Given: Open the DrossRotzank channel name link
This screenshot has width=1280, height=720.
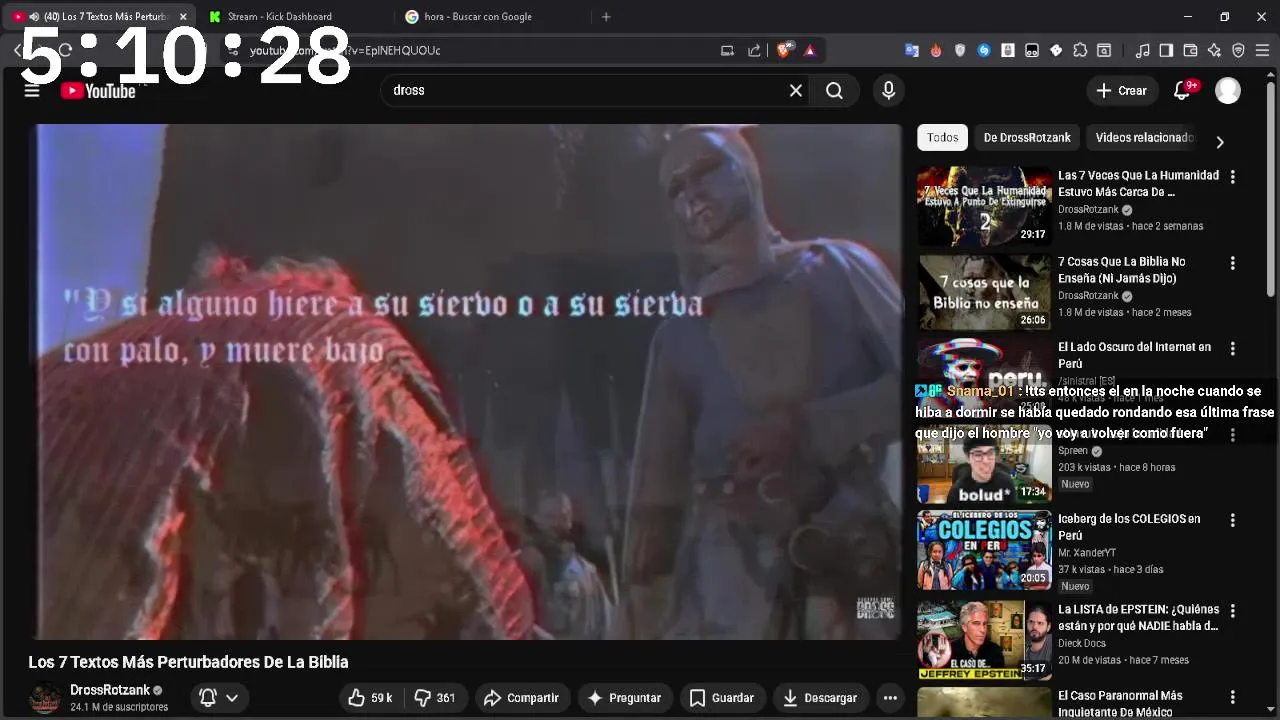Looking at the screenshot, I should click(110, 690).
